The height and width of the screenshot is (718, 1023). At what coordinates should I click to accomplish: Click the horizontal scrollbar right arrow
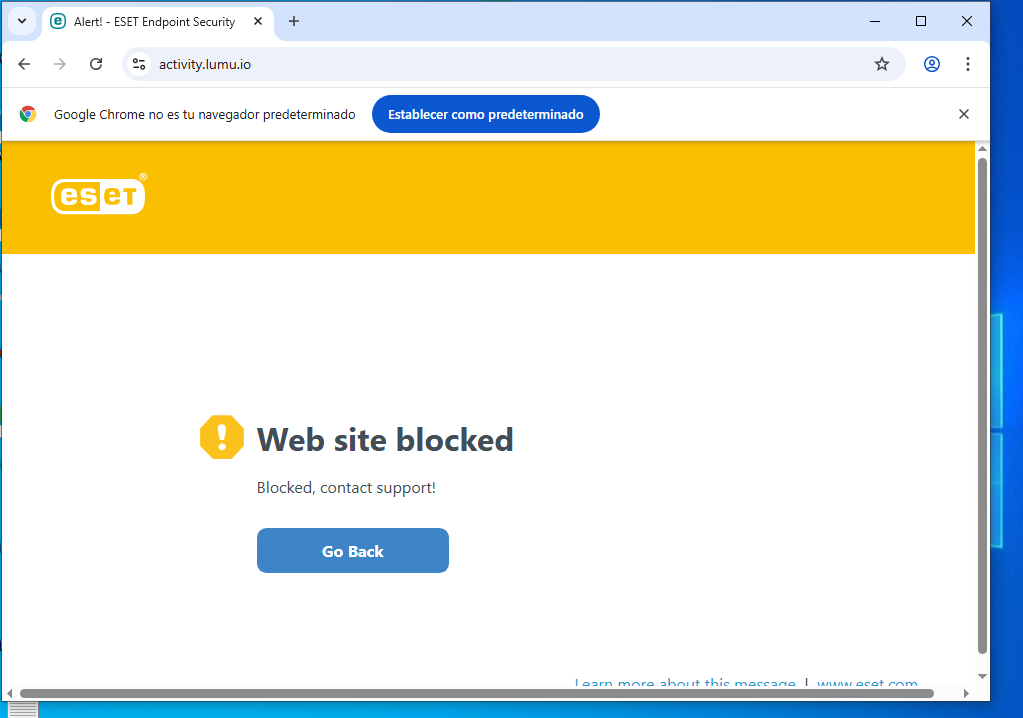(x=966, y=693)
